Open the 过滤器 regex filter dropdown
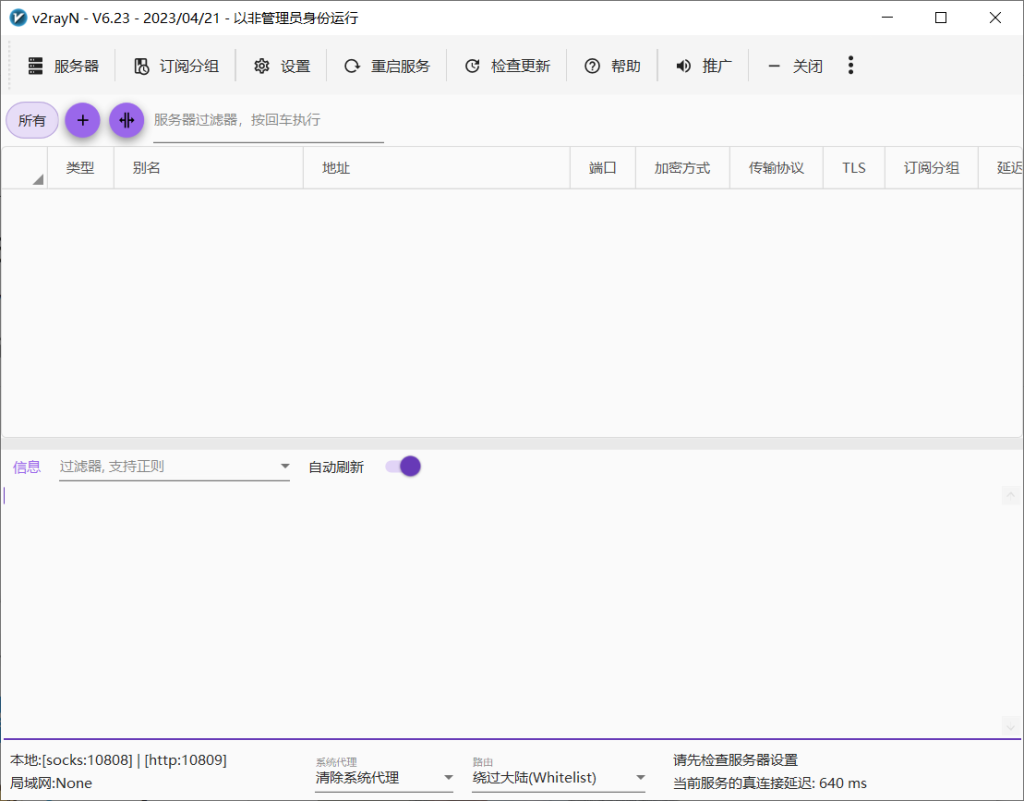Screen dimensions: 1024x801 (x=284, y=466)
